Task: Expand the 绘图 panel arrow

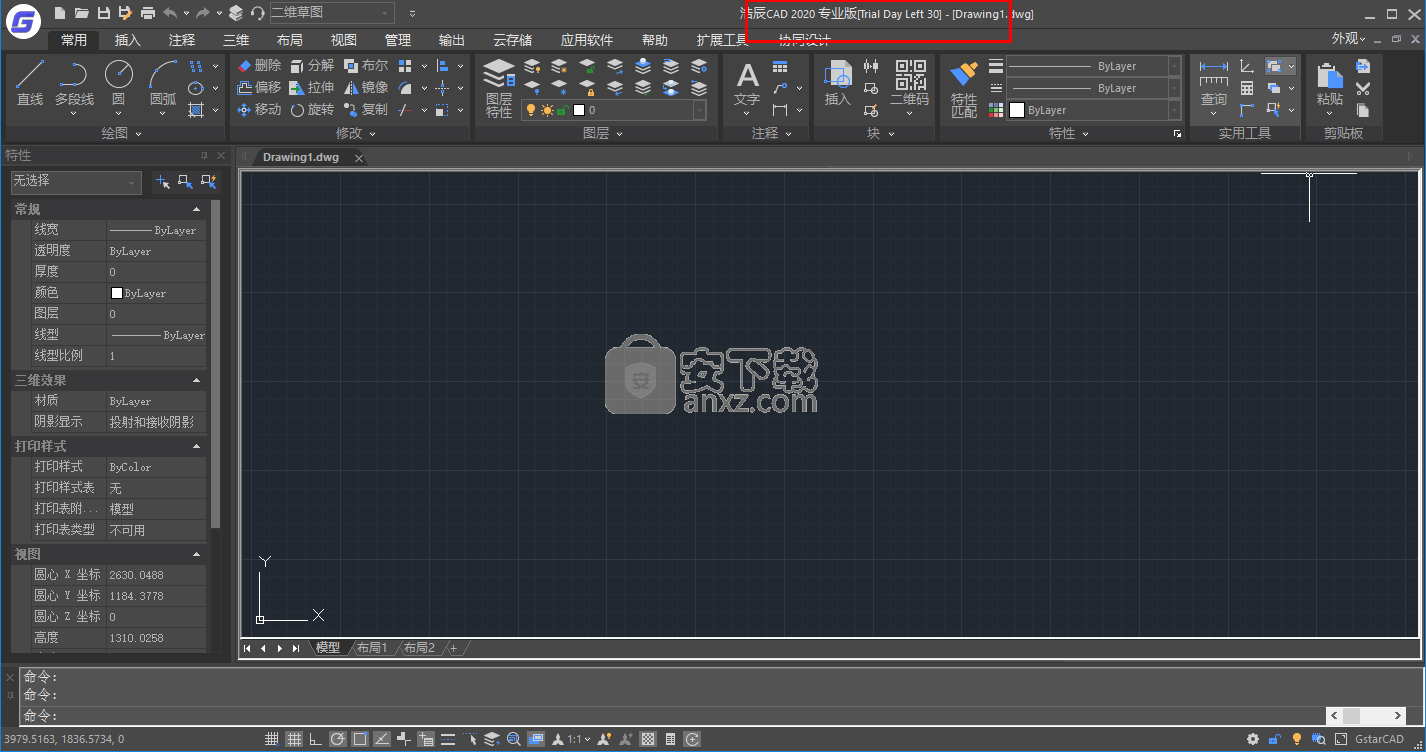Action: (x=138, y=133)
